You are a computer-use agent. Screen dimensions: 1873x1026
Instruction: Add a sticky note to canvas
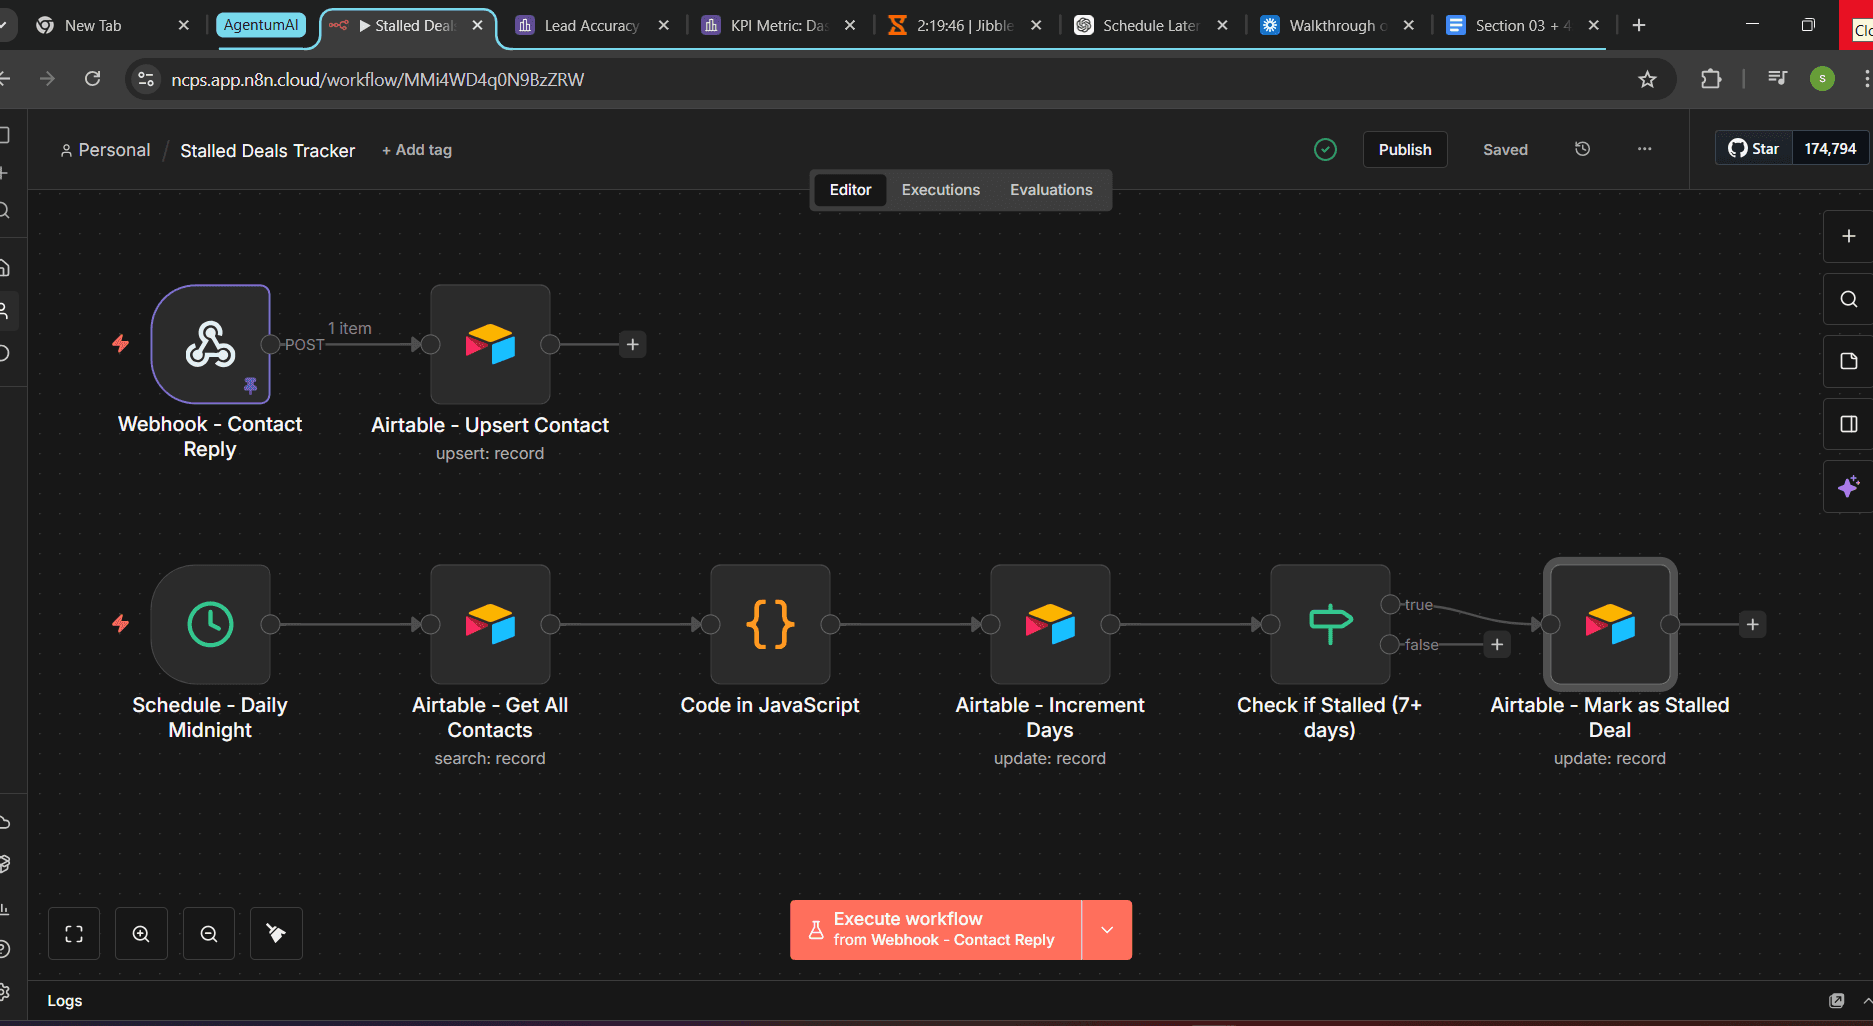[x=1848, y=361]
